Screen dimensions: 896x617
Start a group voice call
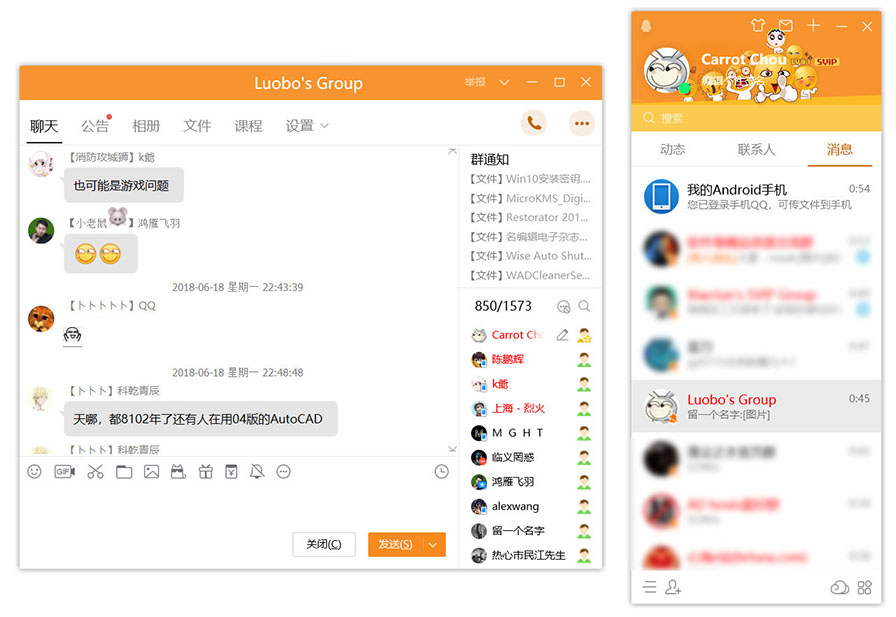click(x=534, y=123)
